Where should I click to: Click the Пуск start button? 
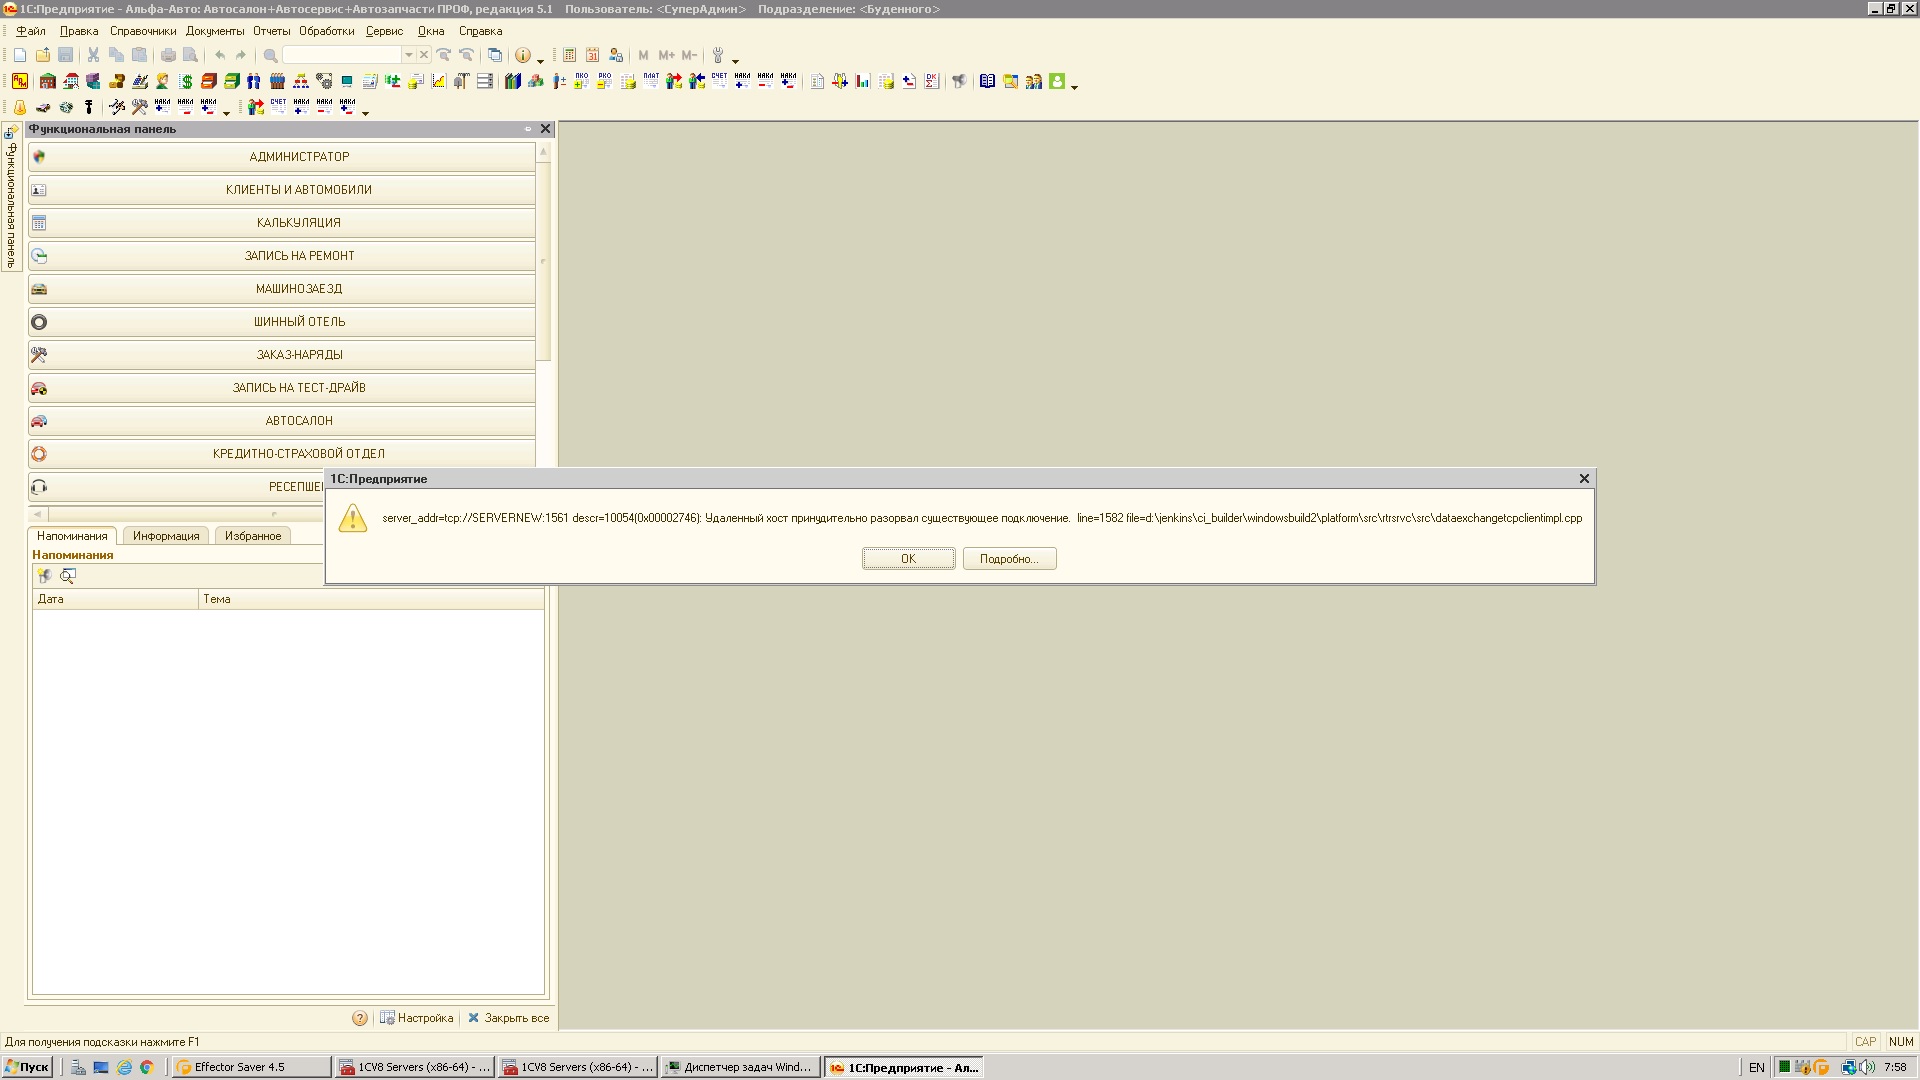[27, 1067]
